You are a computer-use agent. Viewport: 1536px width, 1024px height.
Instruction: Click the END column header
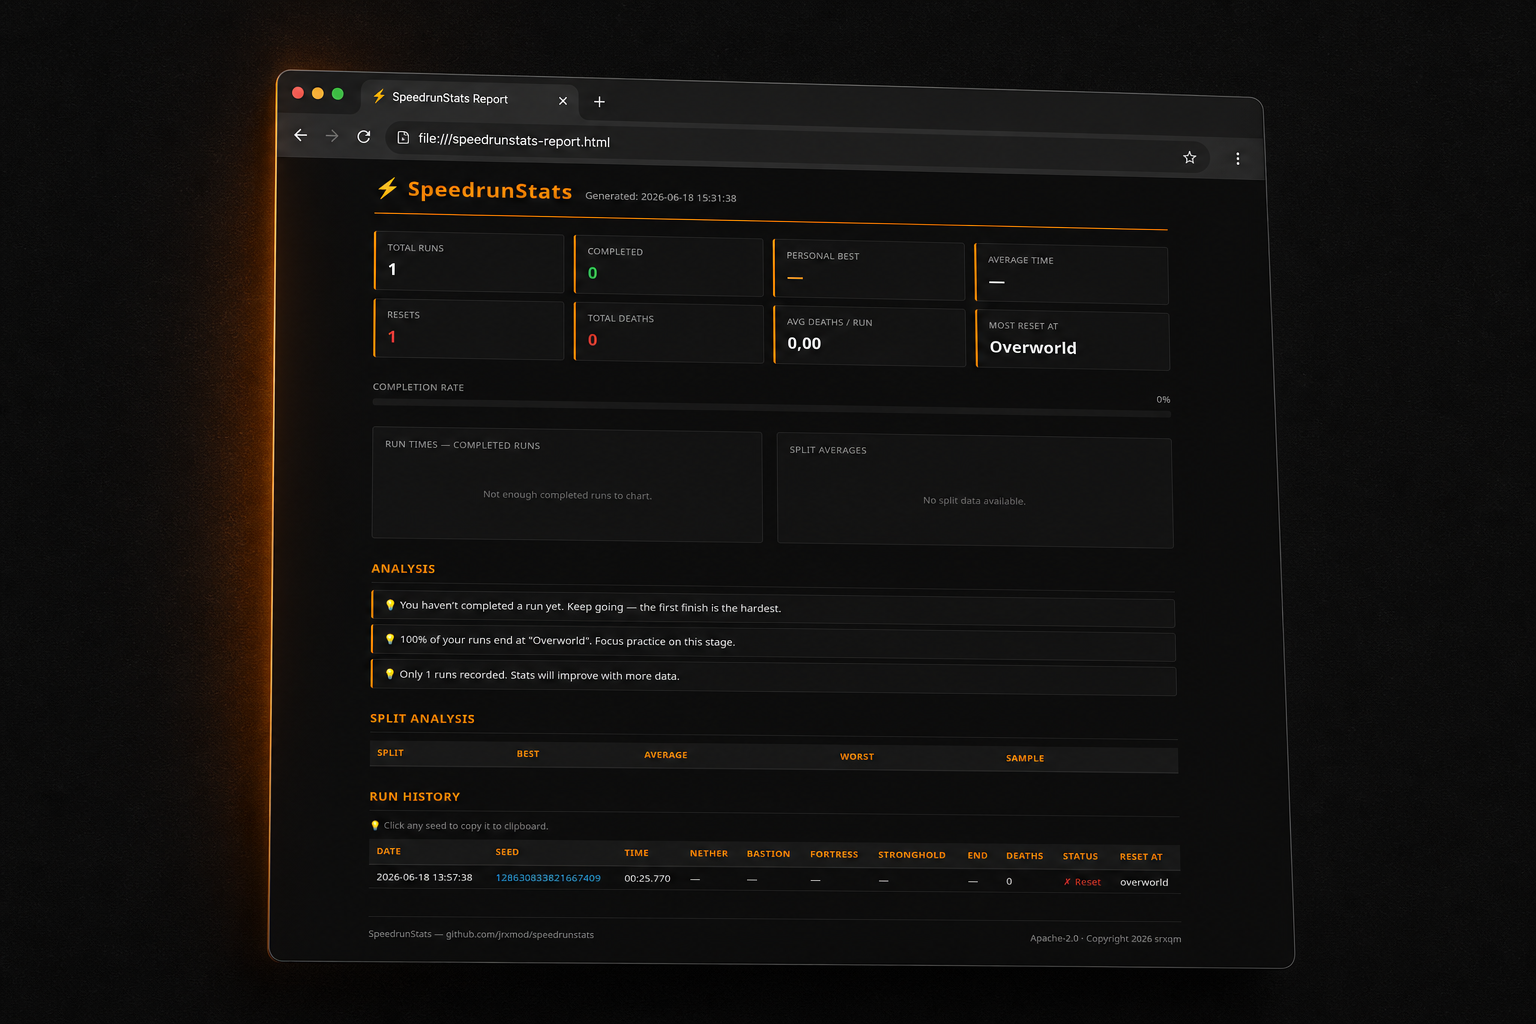click(x=977, y=855)
